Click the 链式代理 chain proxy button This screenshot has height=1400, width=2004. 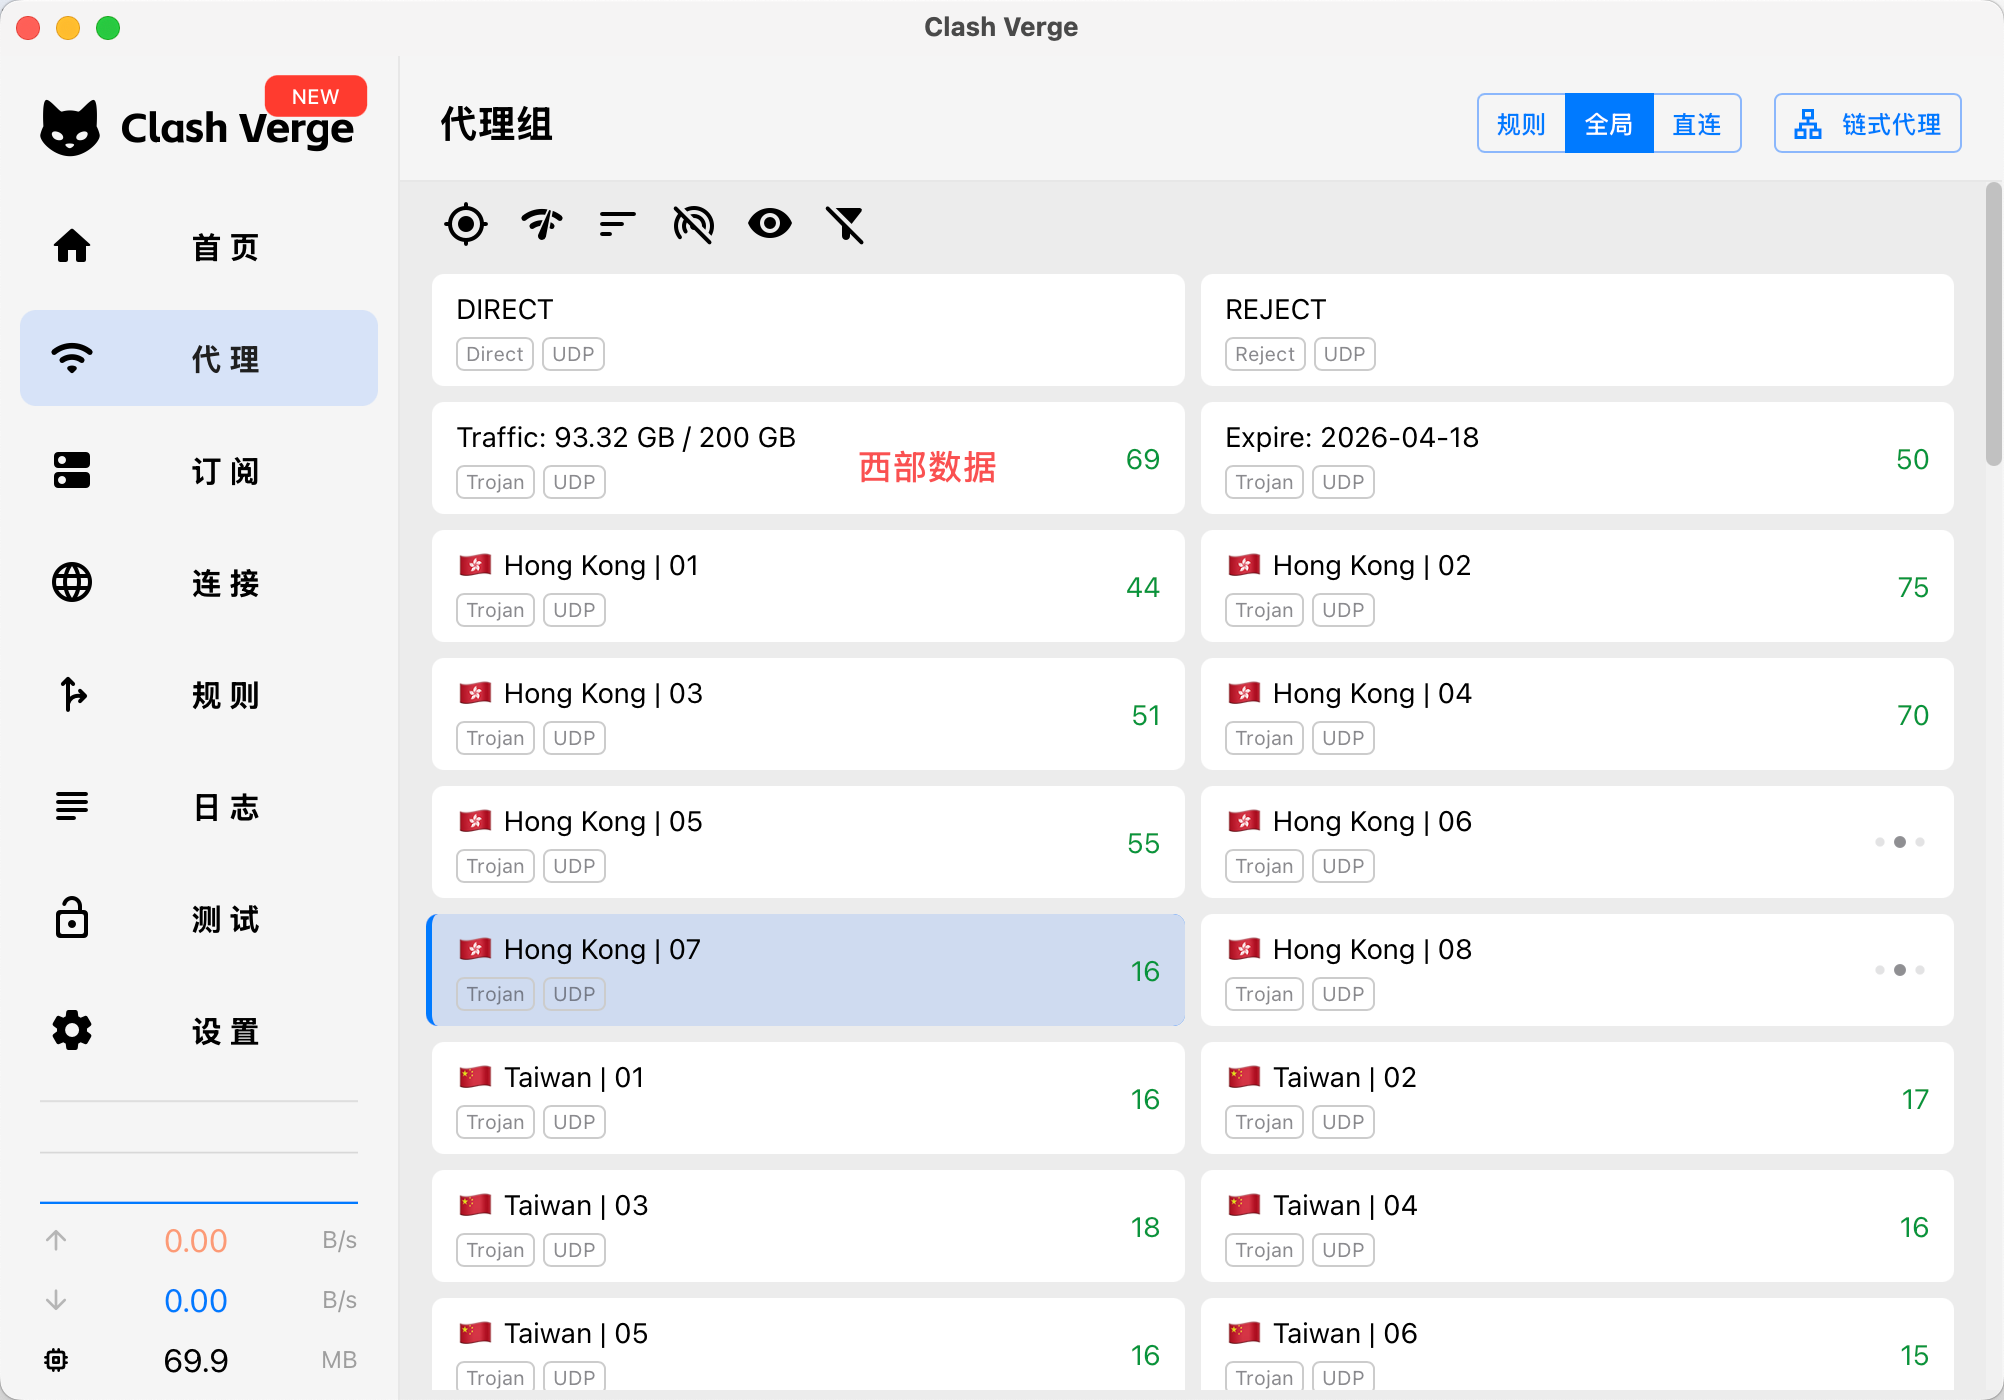click(x=1867, y=124)
